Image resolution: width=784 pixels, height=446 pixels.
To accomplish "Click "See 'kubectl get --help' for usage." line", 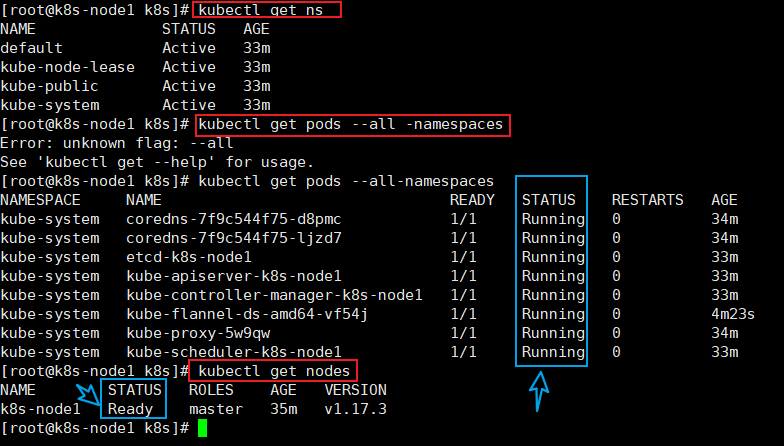I will (157, 162).
